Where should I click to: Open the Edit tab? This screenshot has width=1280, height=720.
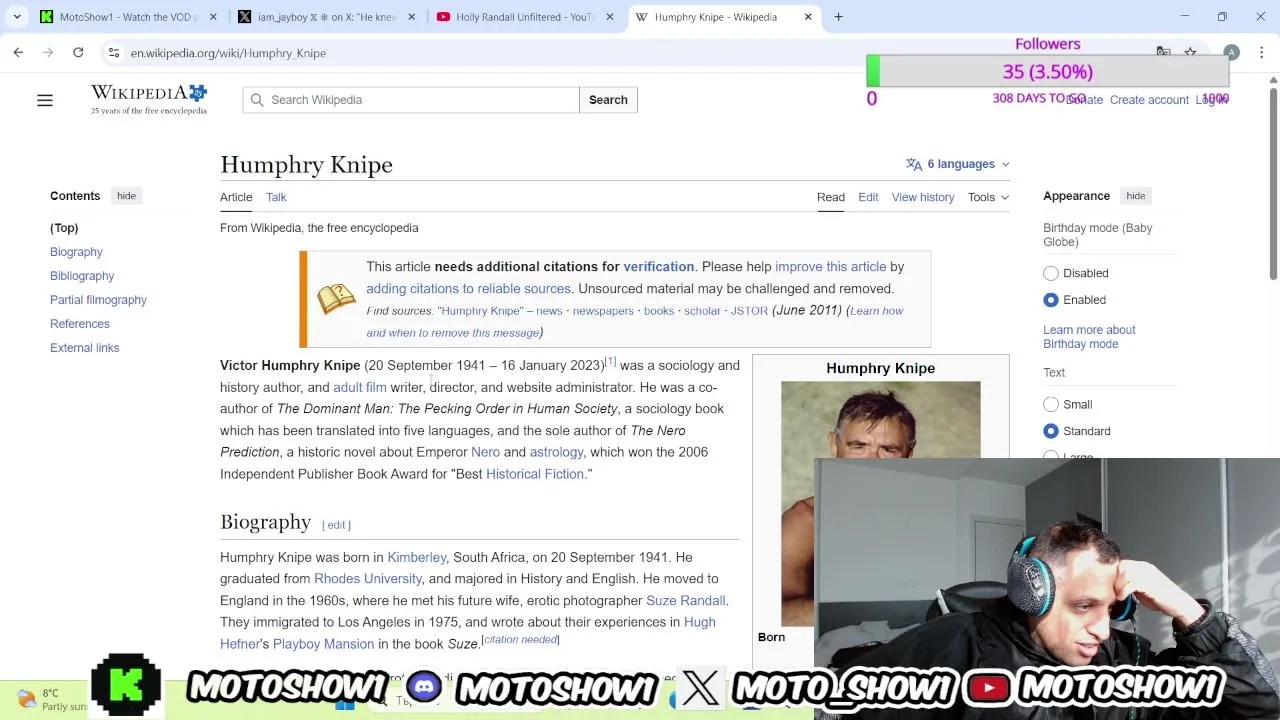pos(868,197)
